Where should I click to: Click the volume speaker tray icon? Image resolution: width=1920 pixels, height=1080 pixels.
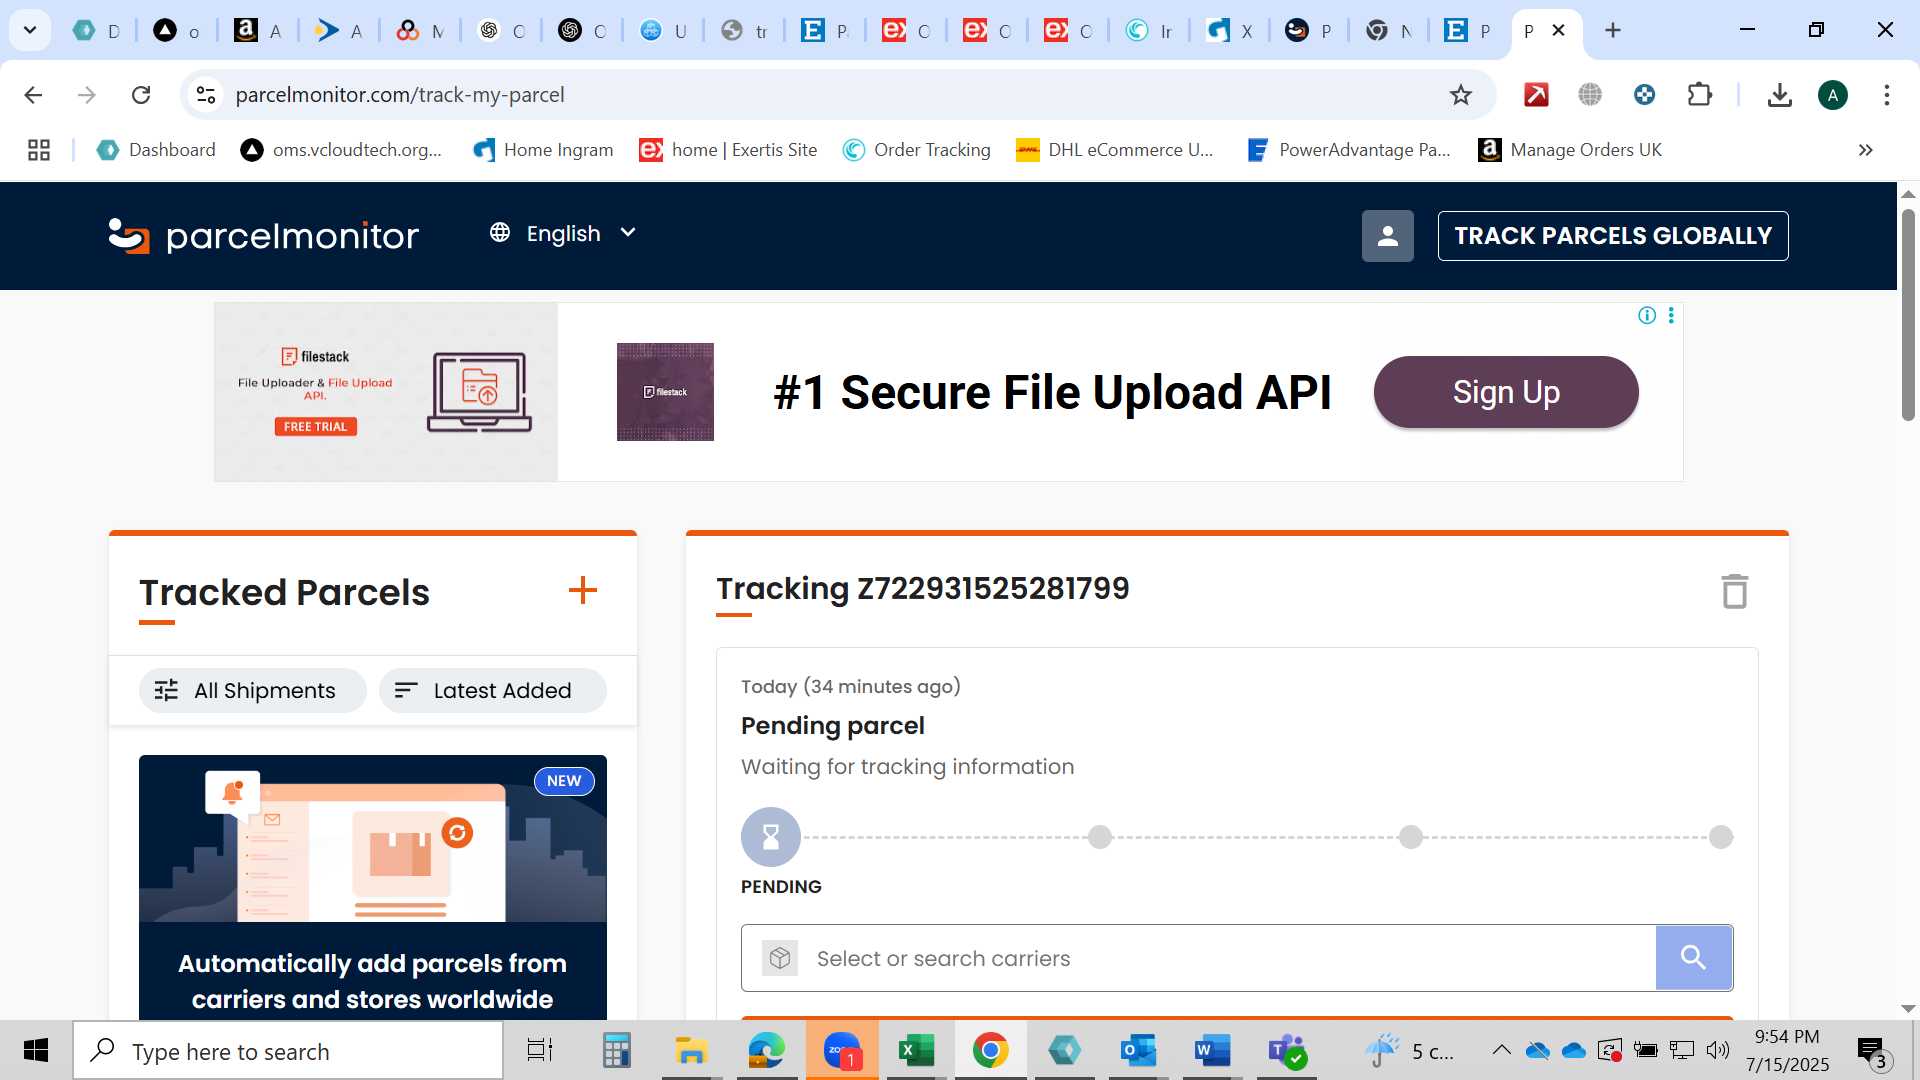click(x=1718, y=1050)
